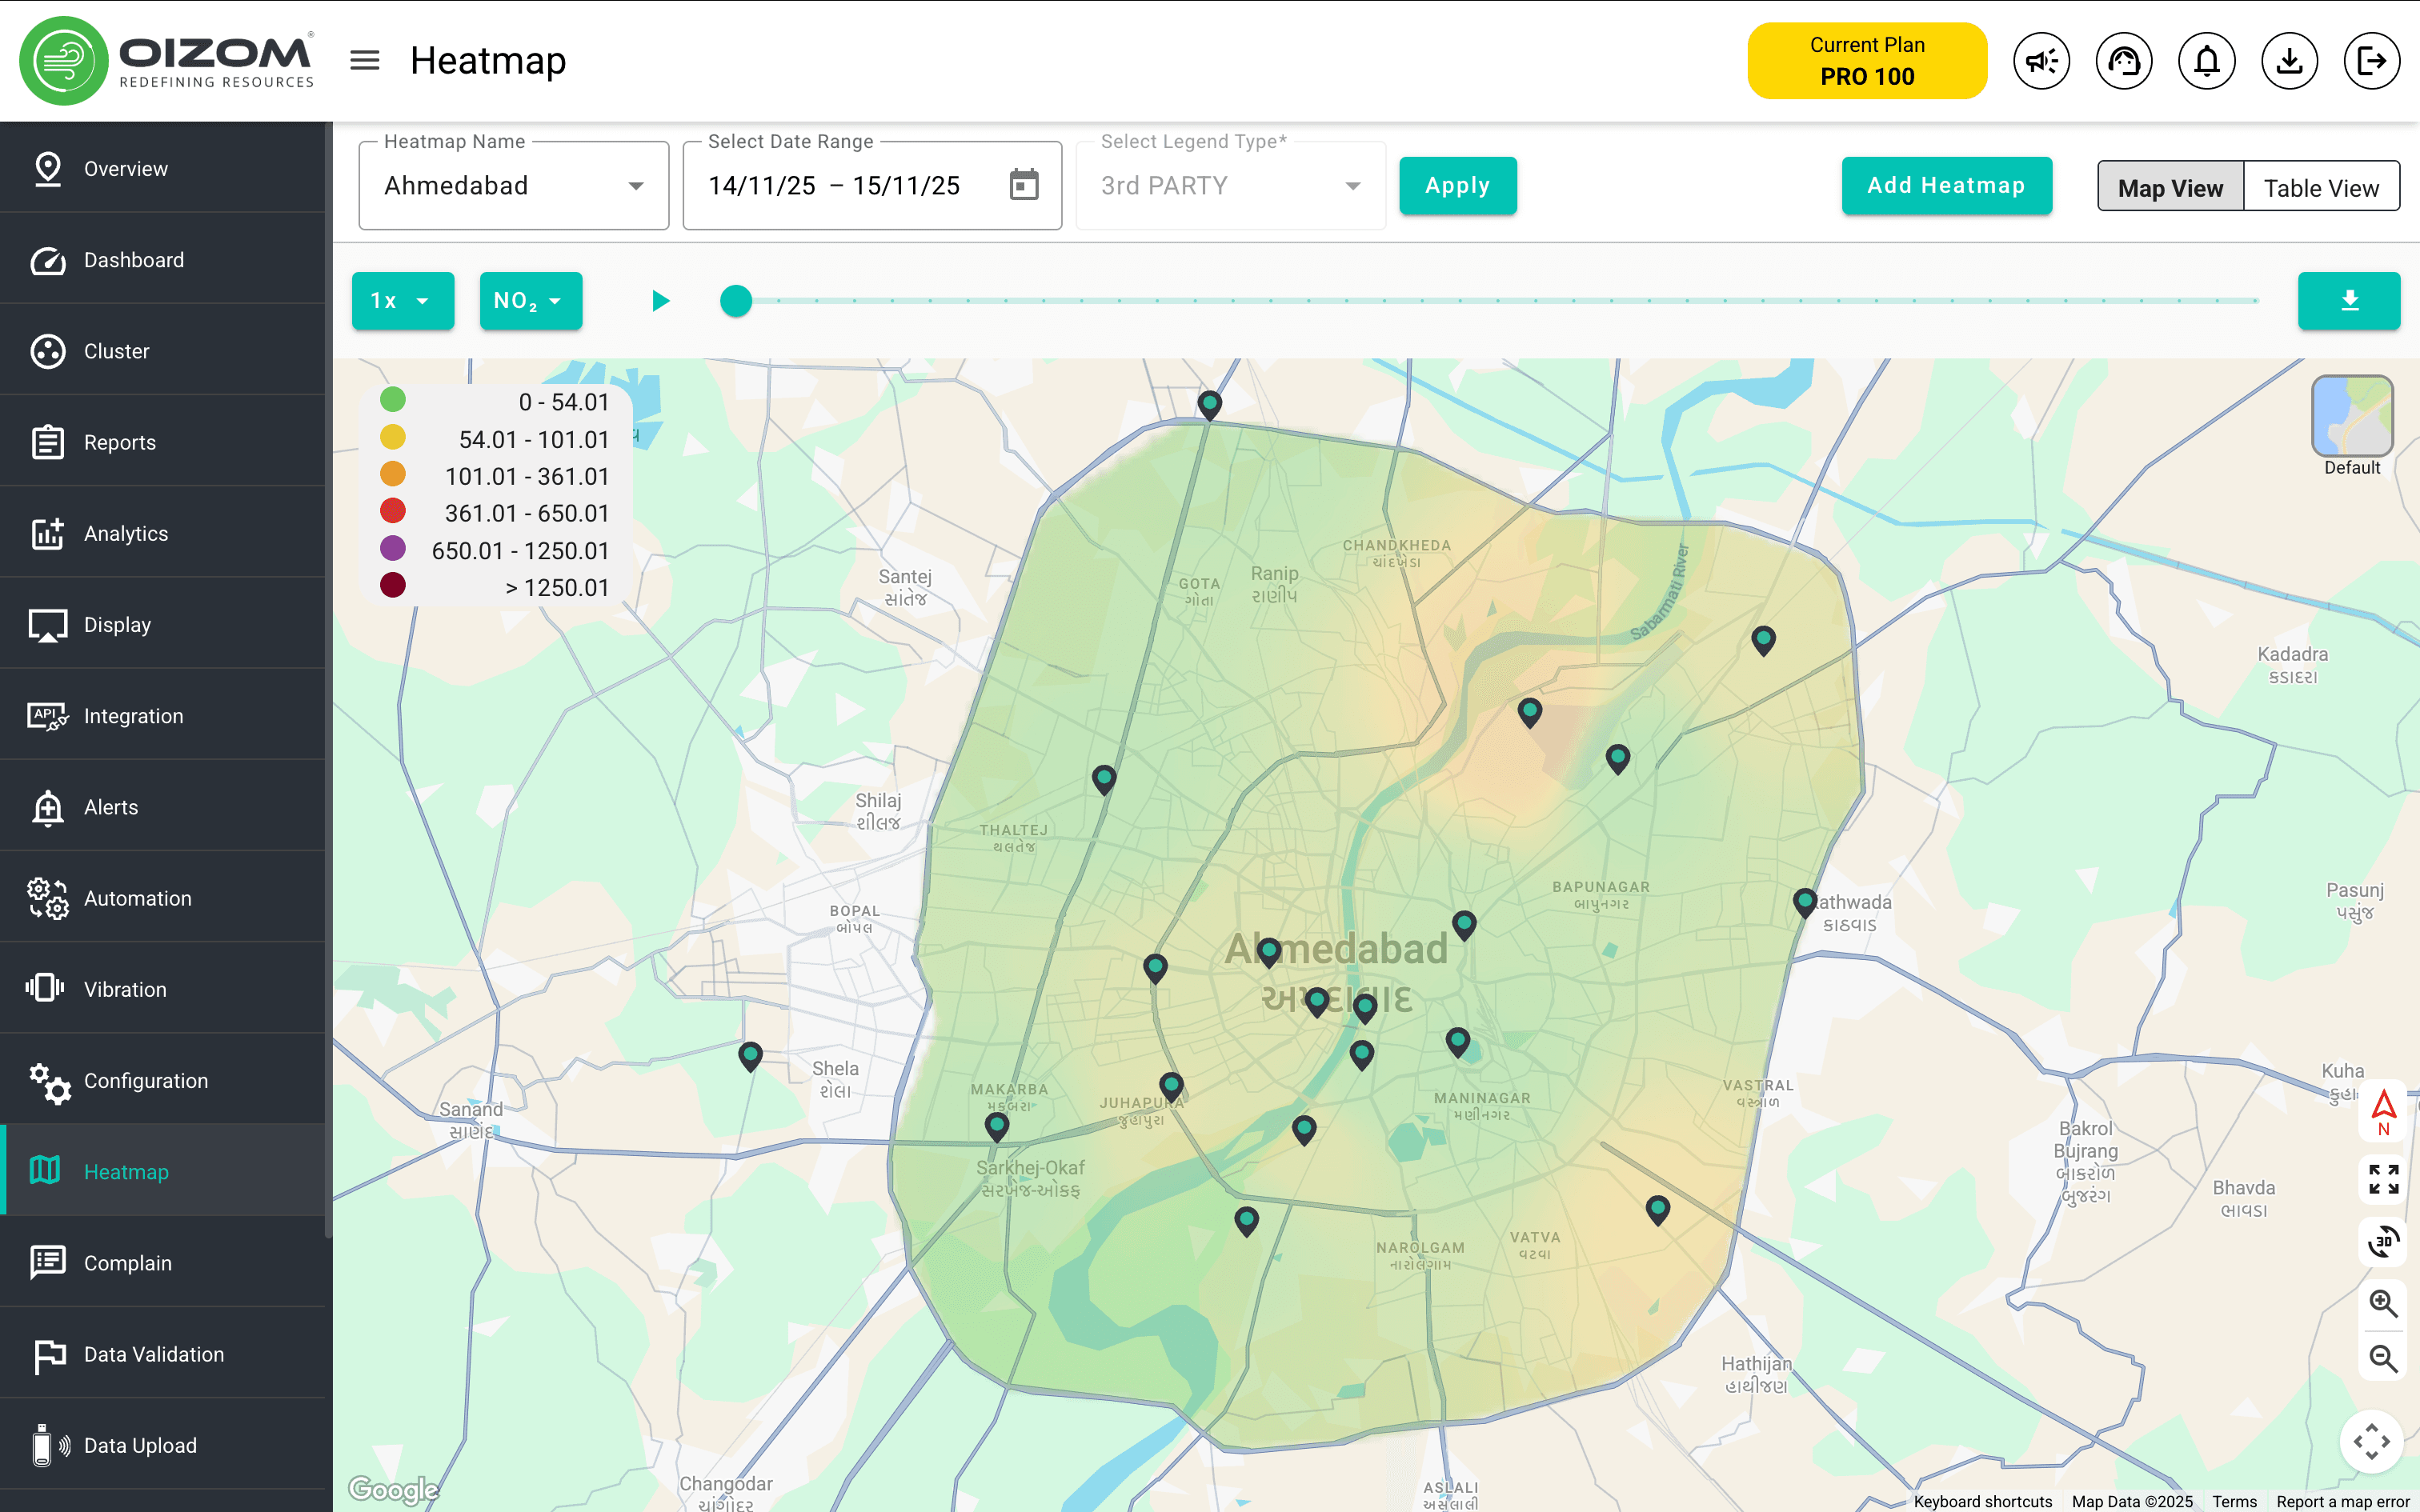Click the heatmap timeline slider handle

(x=736, y=301)
